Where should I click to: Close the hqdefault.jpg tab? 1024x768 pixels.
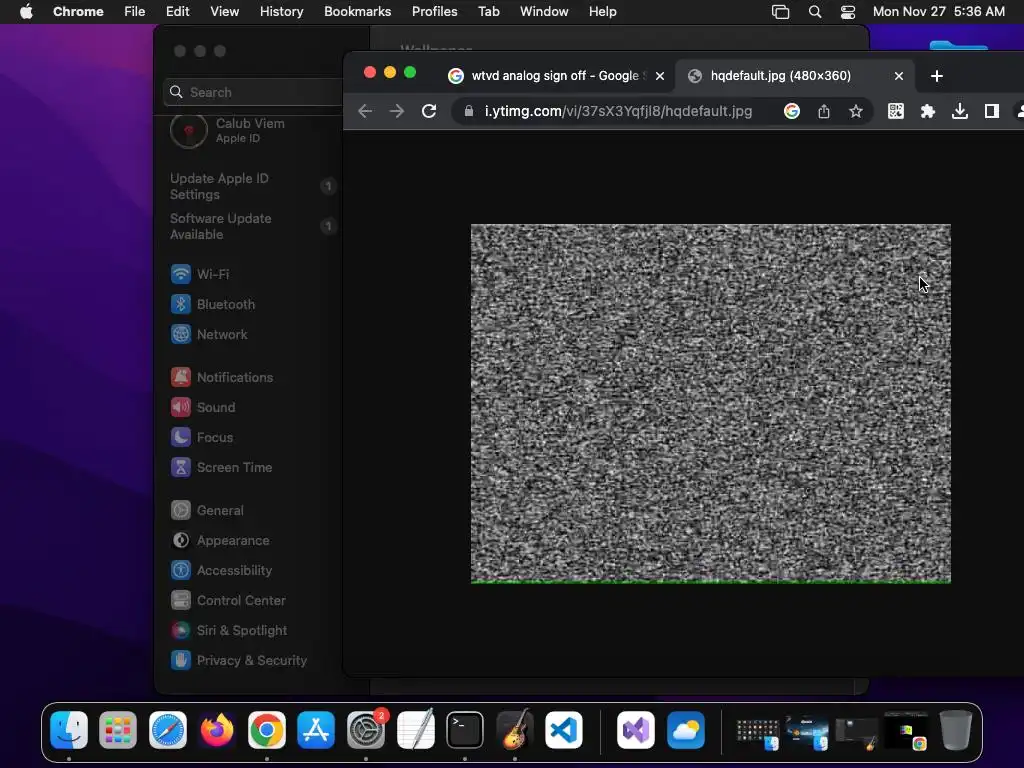click(899, 76)
